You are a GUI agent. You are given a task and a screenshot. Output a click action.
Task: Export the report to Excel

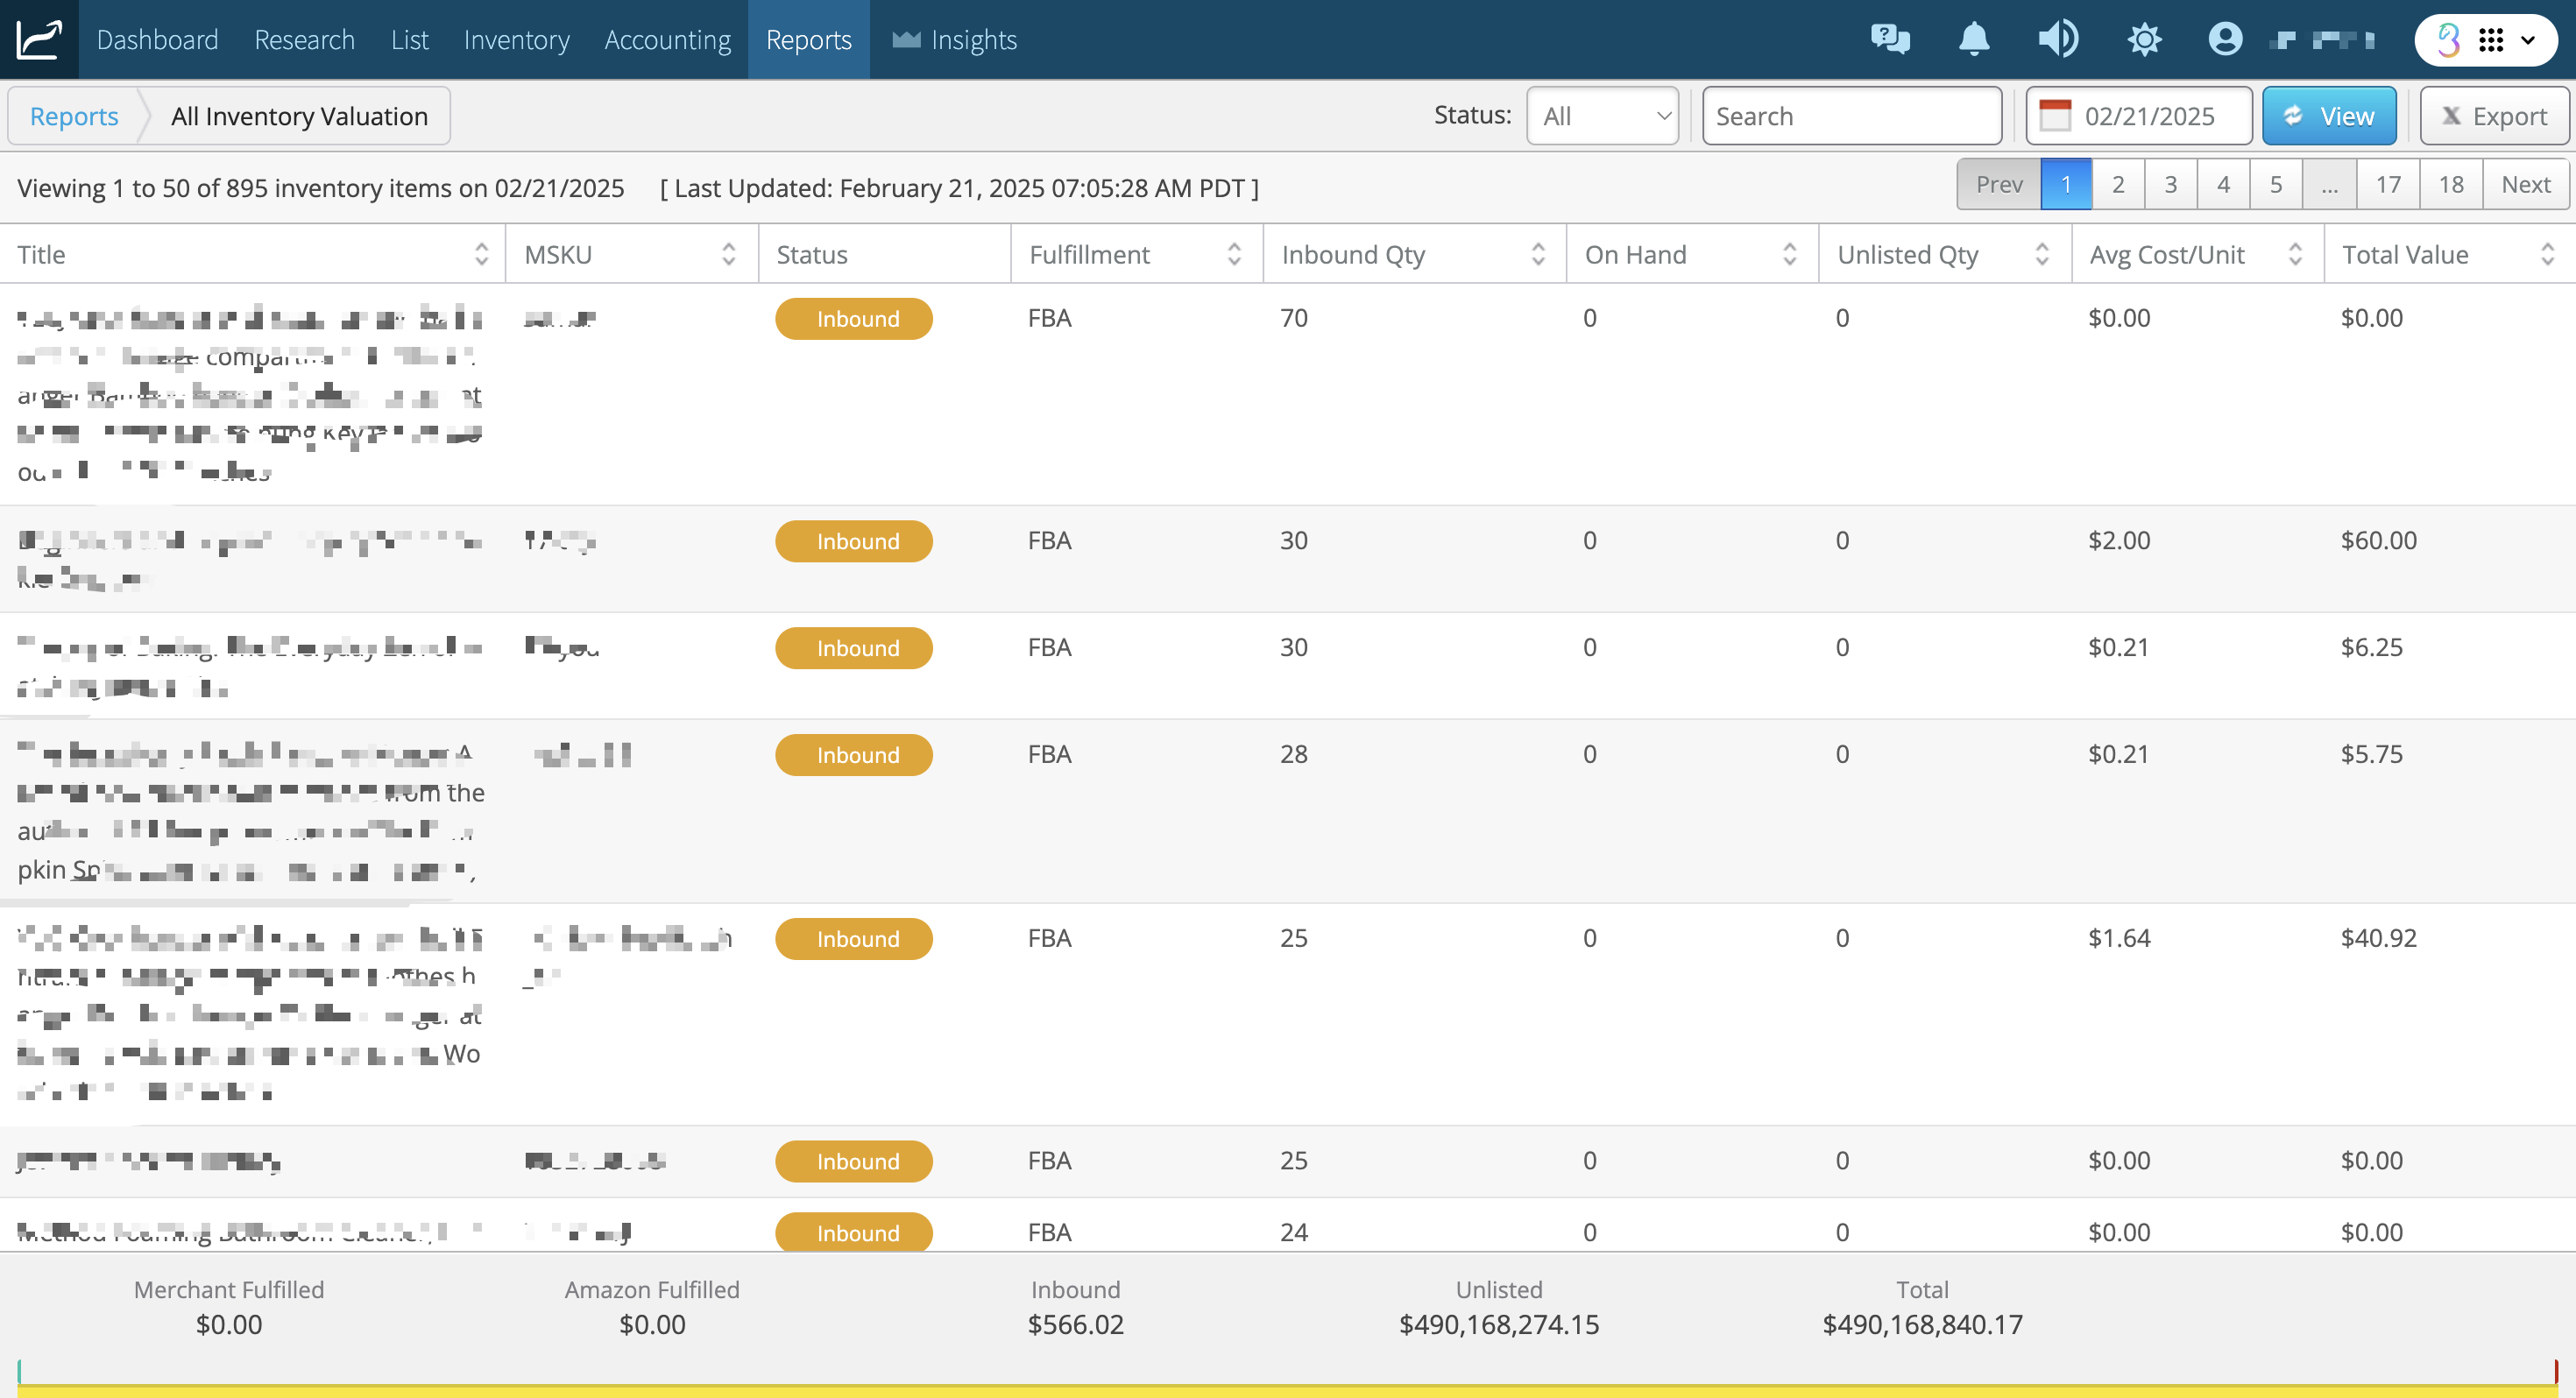click(x=2494, y=116)
